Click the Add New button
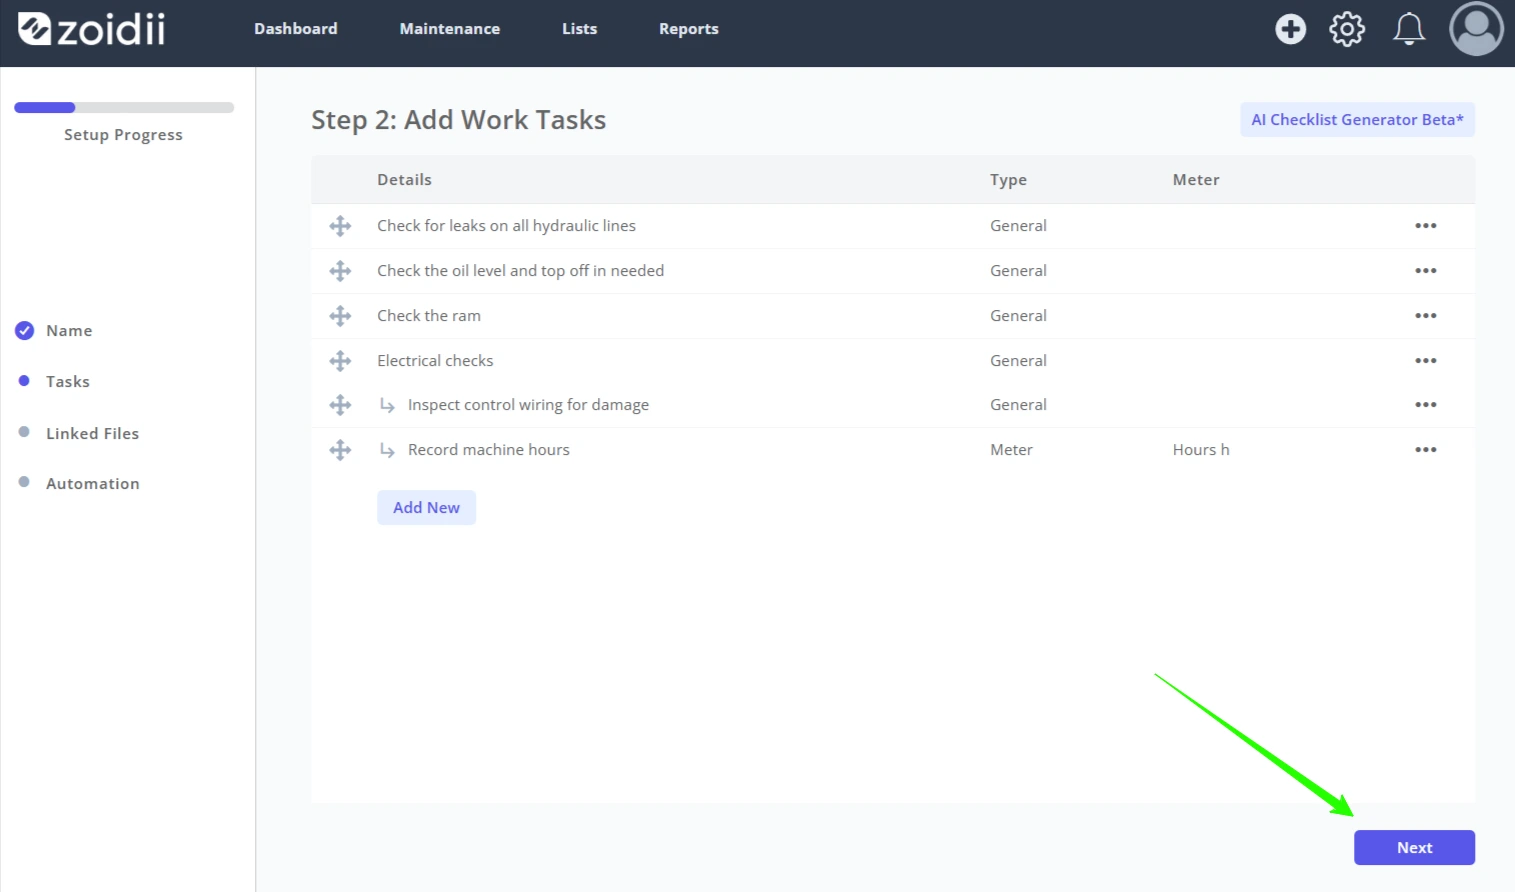 [x=426, y=508]
